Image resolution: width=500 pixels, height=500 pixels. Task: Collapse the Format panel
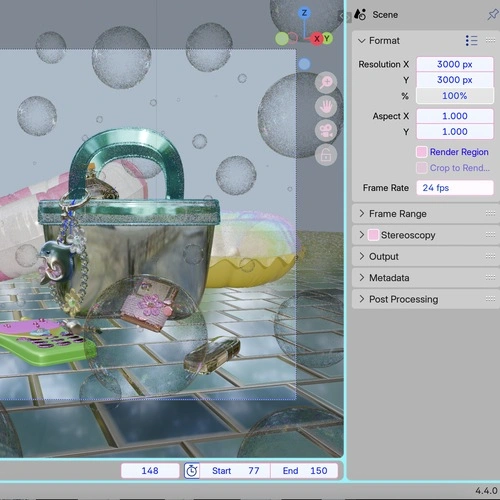pos(362,41)
